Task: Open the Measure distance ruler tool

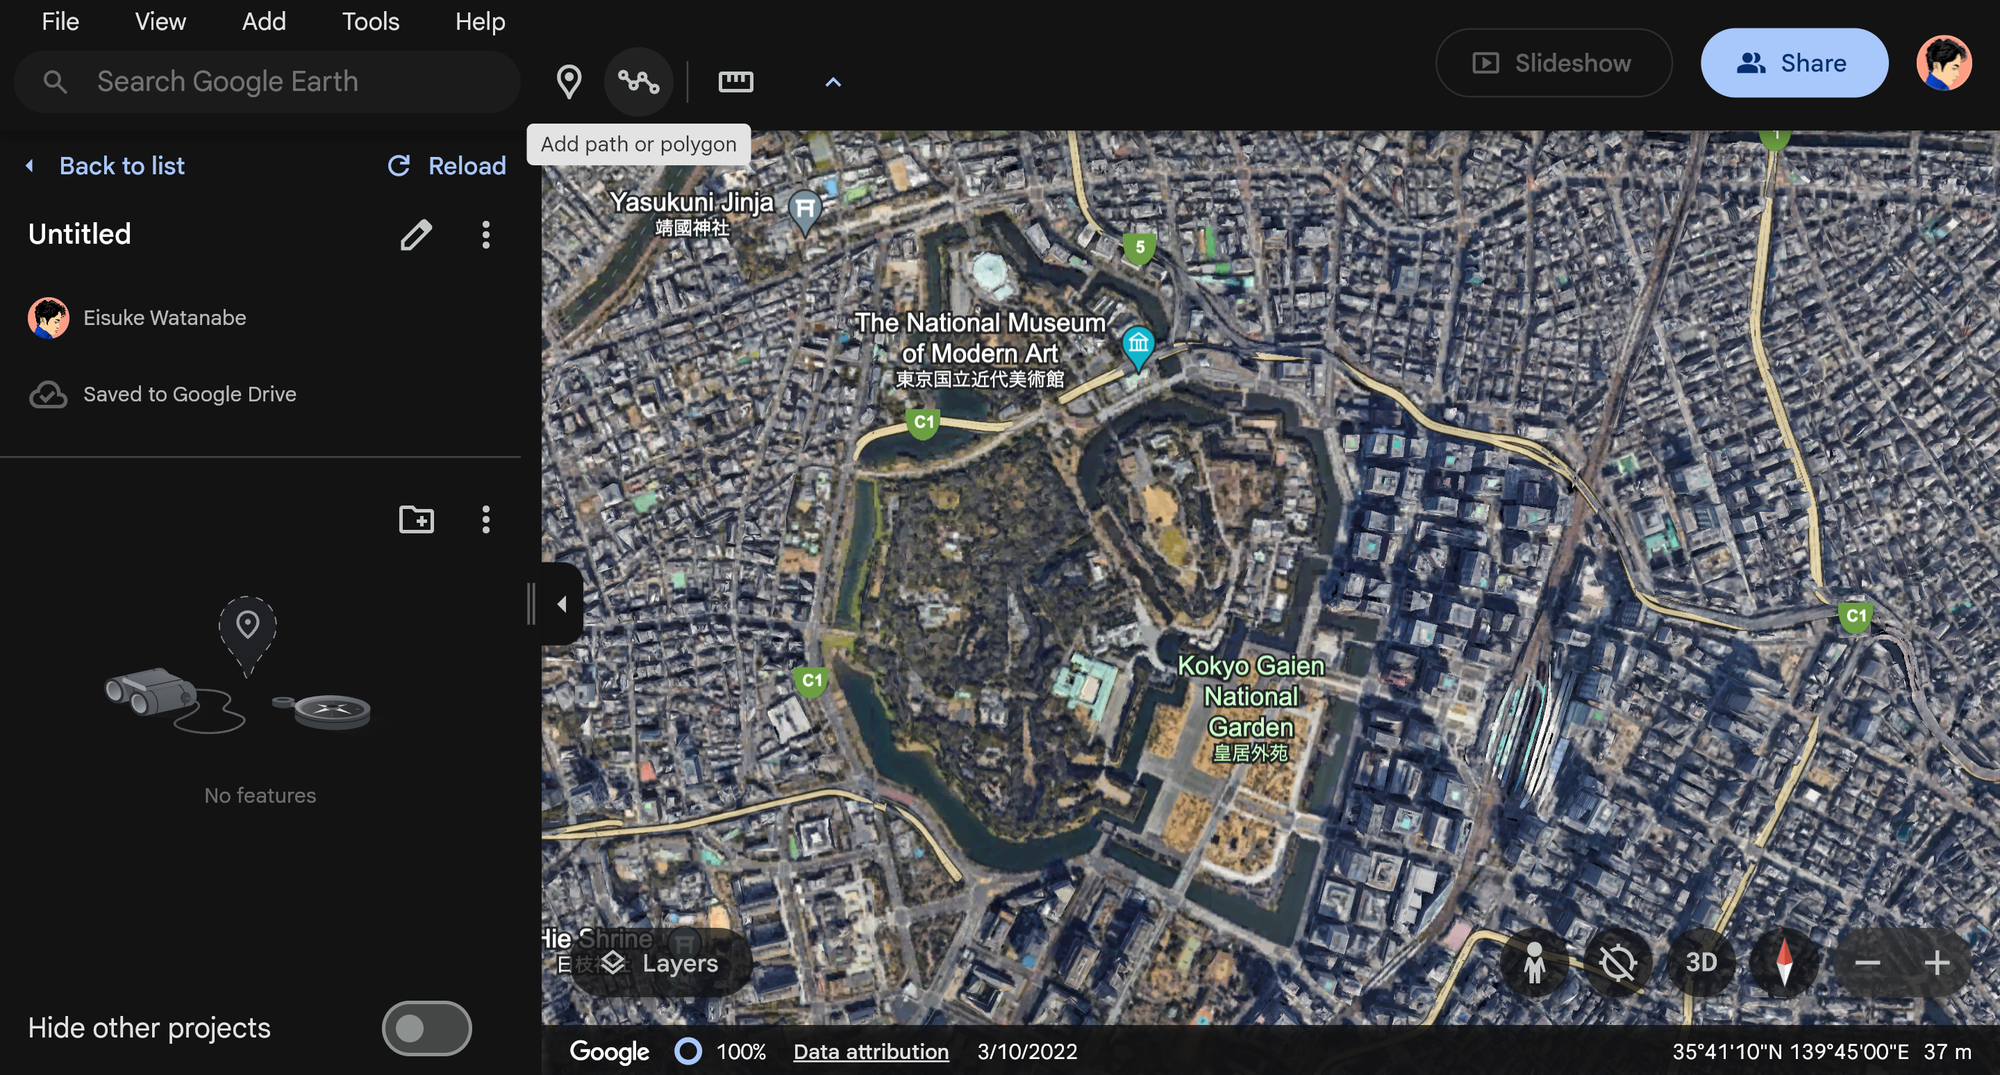Action: click(736, 82)
